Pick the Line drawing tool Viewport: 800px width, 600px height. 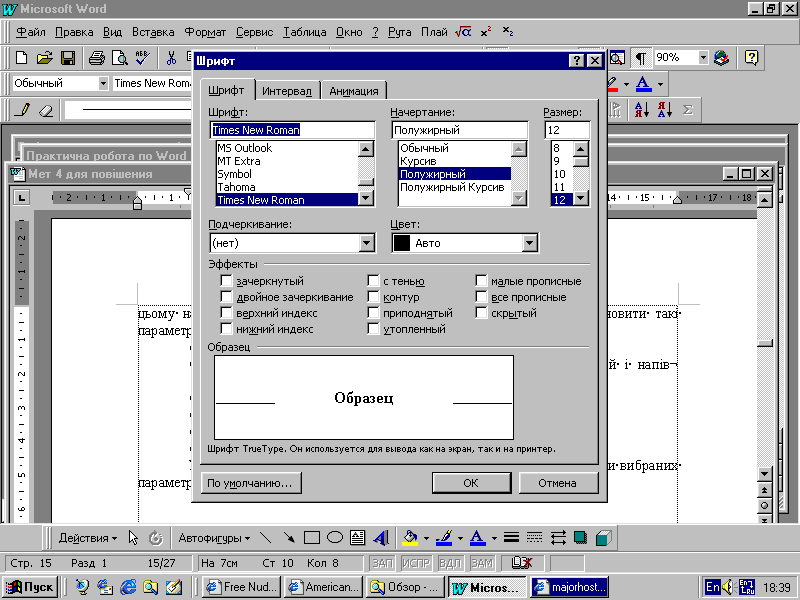(x=265, y=538)
